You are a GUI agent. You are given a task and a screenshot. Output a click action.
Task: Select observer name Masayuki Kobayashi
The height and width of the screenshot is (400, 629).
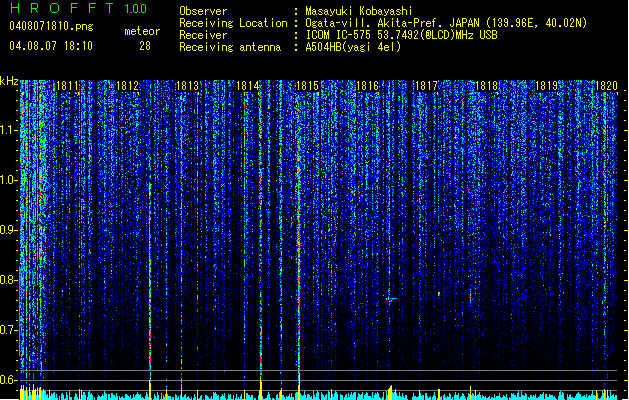359,11
